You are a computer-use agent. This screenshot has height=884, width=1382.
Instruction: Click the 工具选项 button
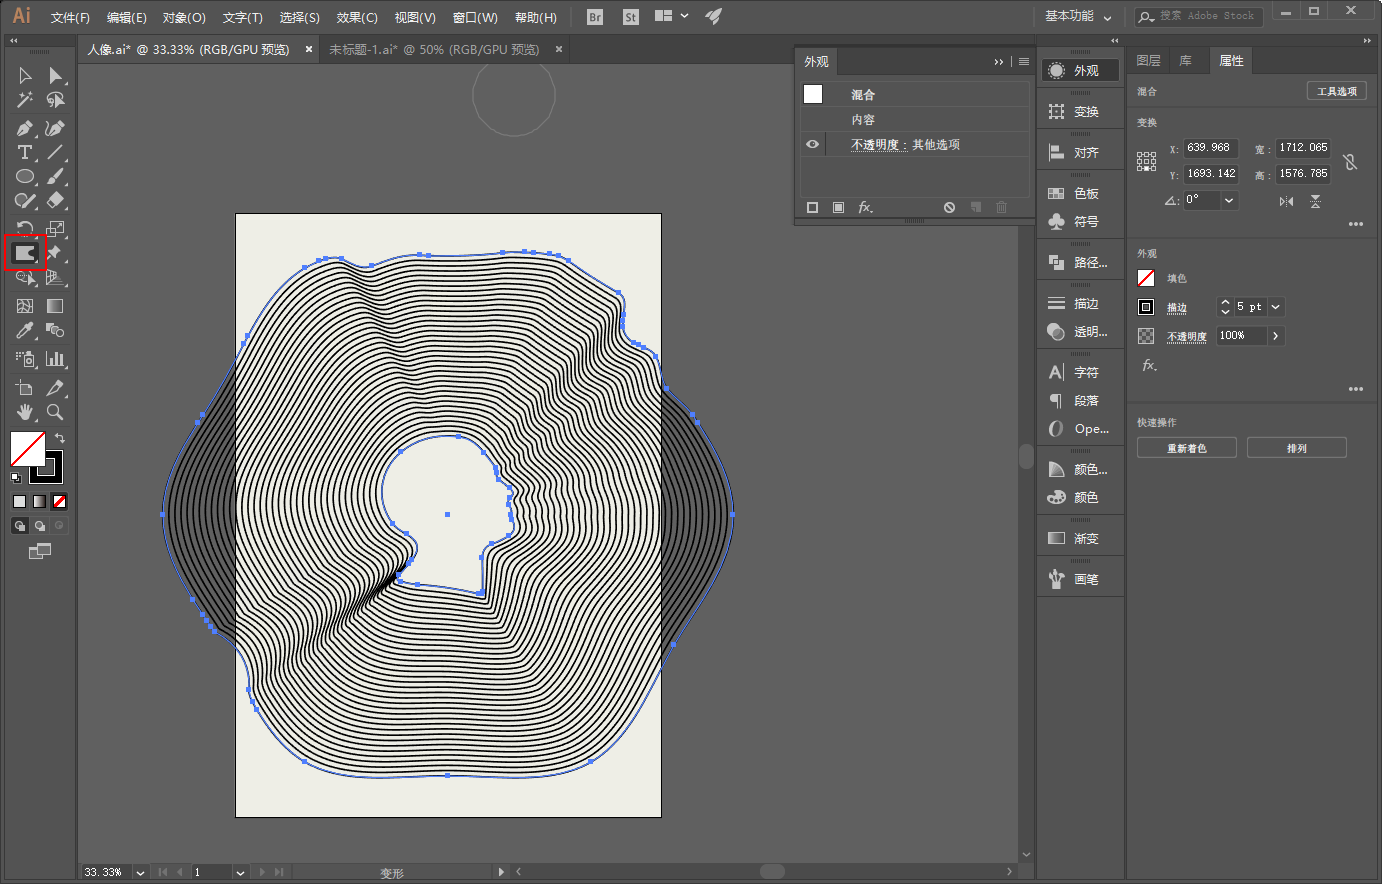1337,91
